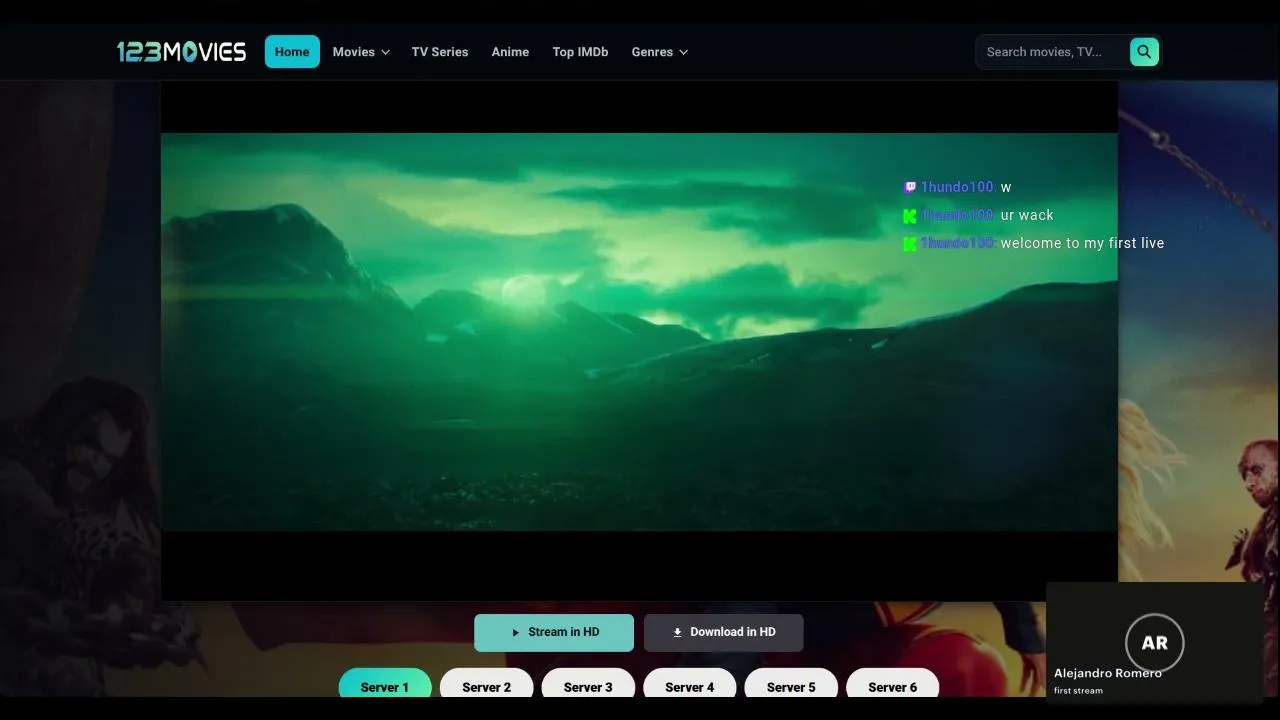Viewport: 1280px width, 720px height.
Task: Click the search magnifier button
Action: click(1144, 52)
